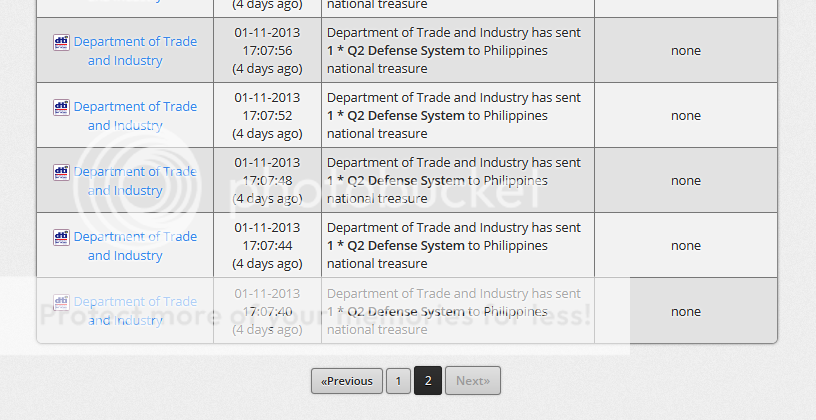Select current page 2 button
The image size is (816, 420).
click(x=428, y=381)
